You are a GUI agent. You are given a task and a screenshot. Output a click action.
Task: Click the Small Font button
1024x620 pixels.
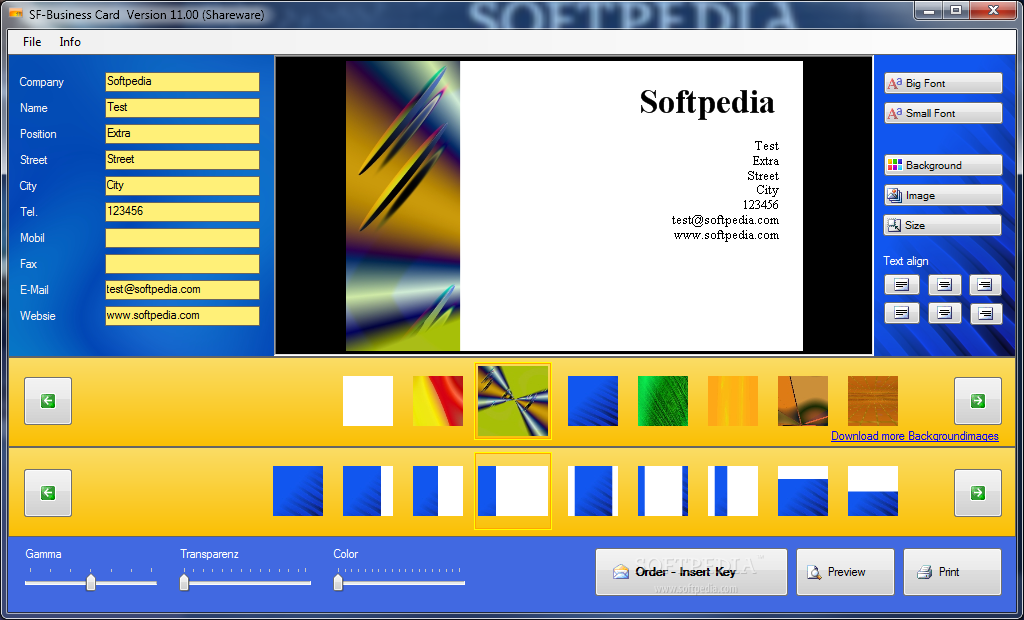tap(943, 113)
